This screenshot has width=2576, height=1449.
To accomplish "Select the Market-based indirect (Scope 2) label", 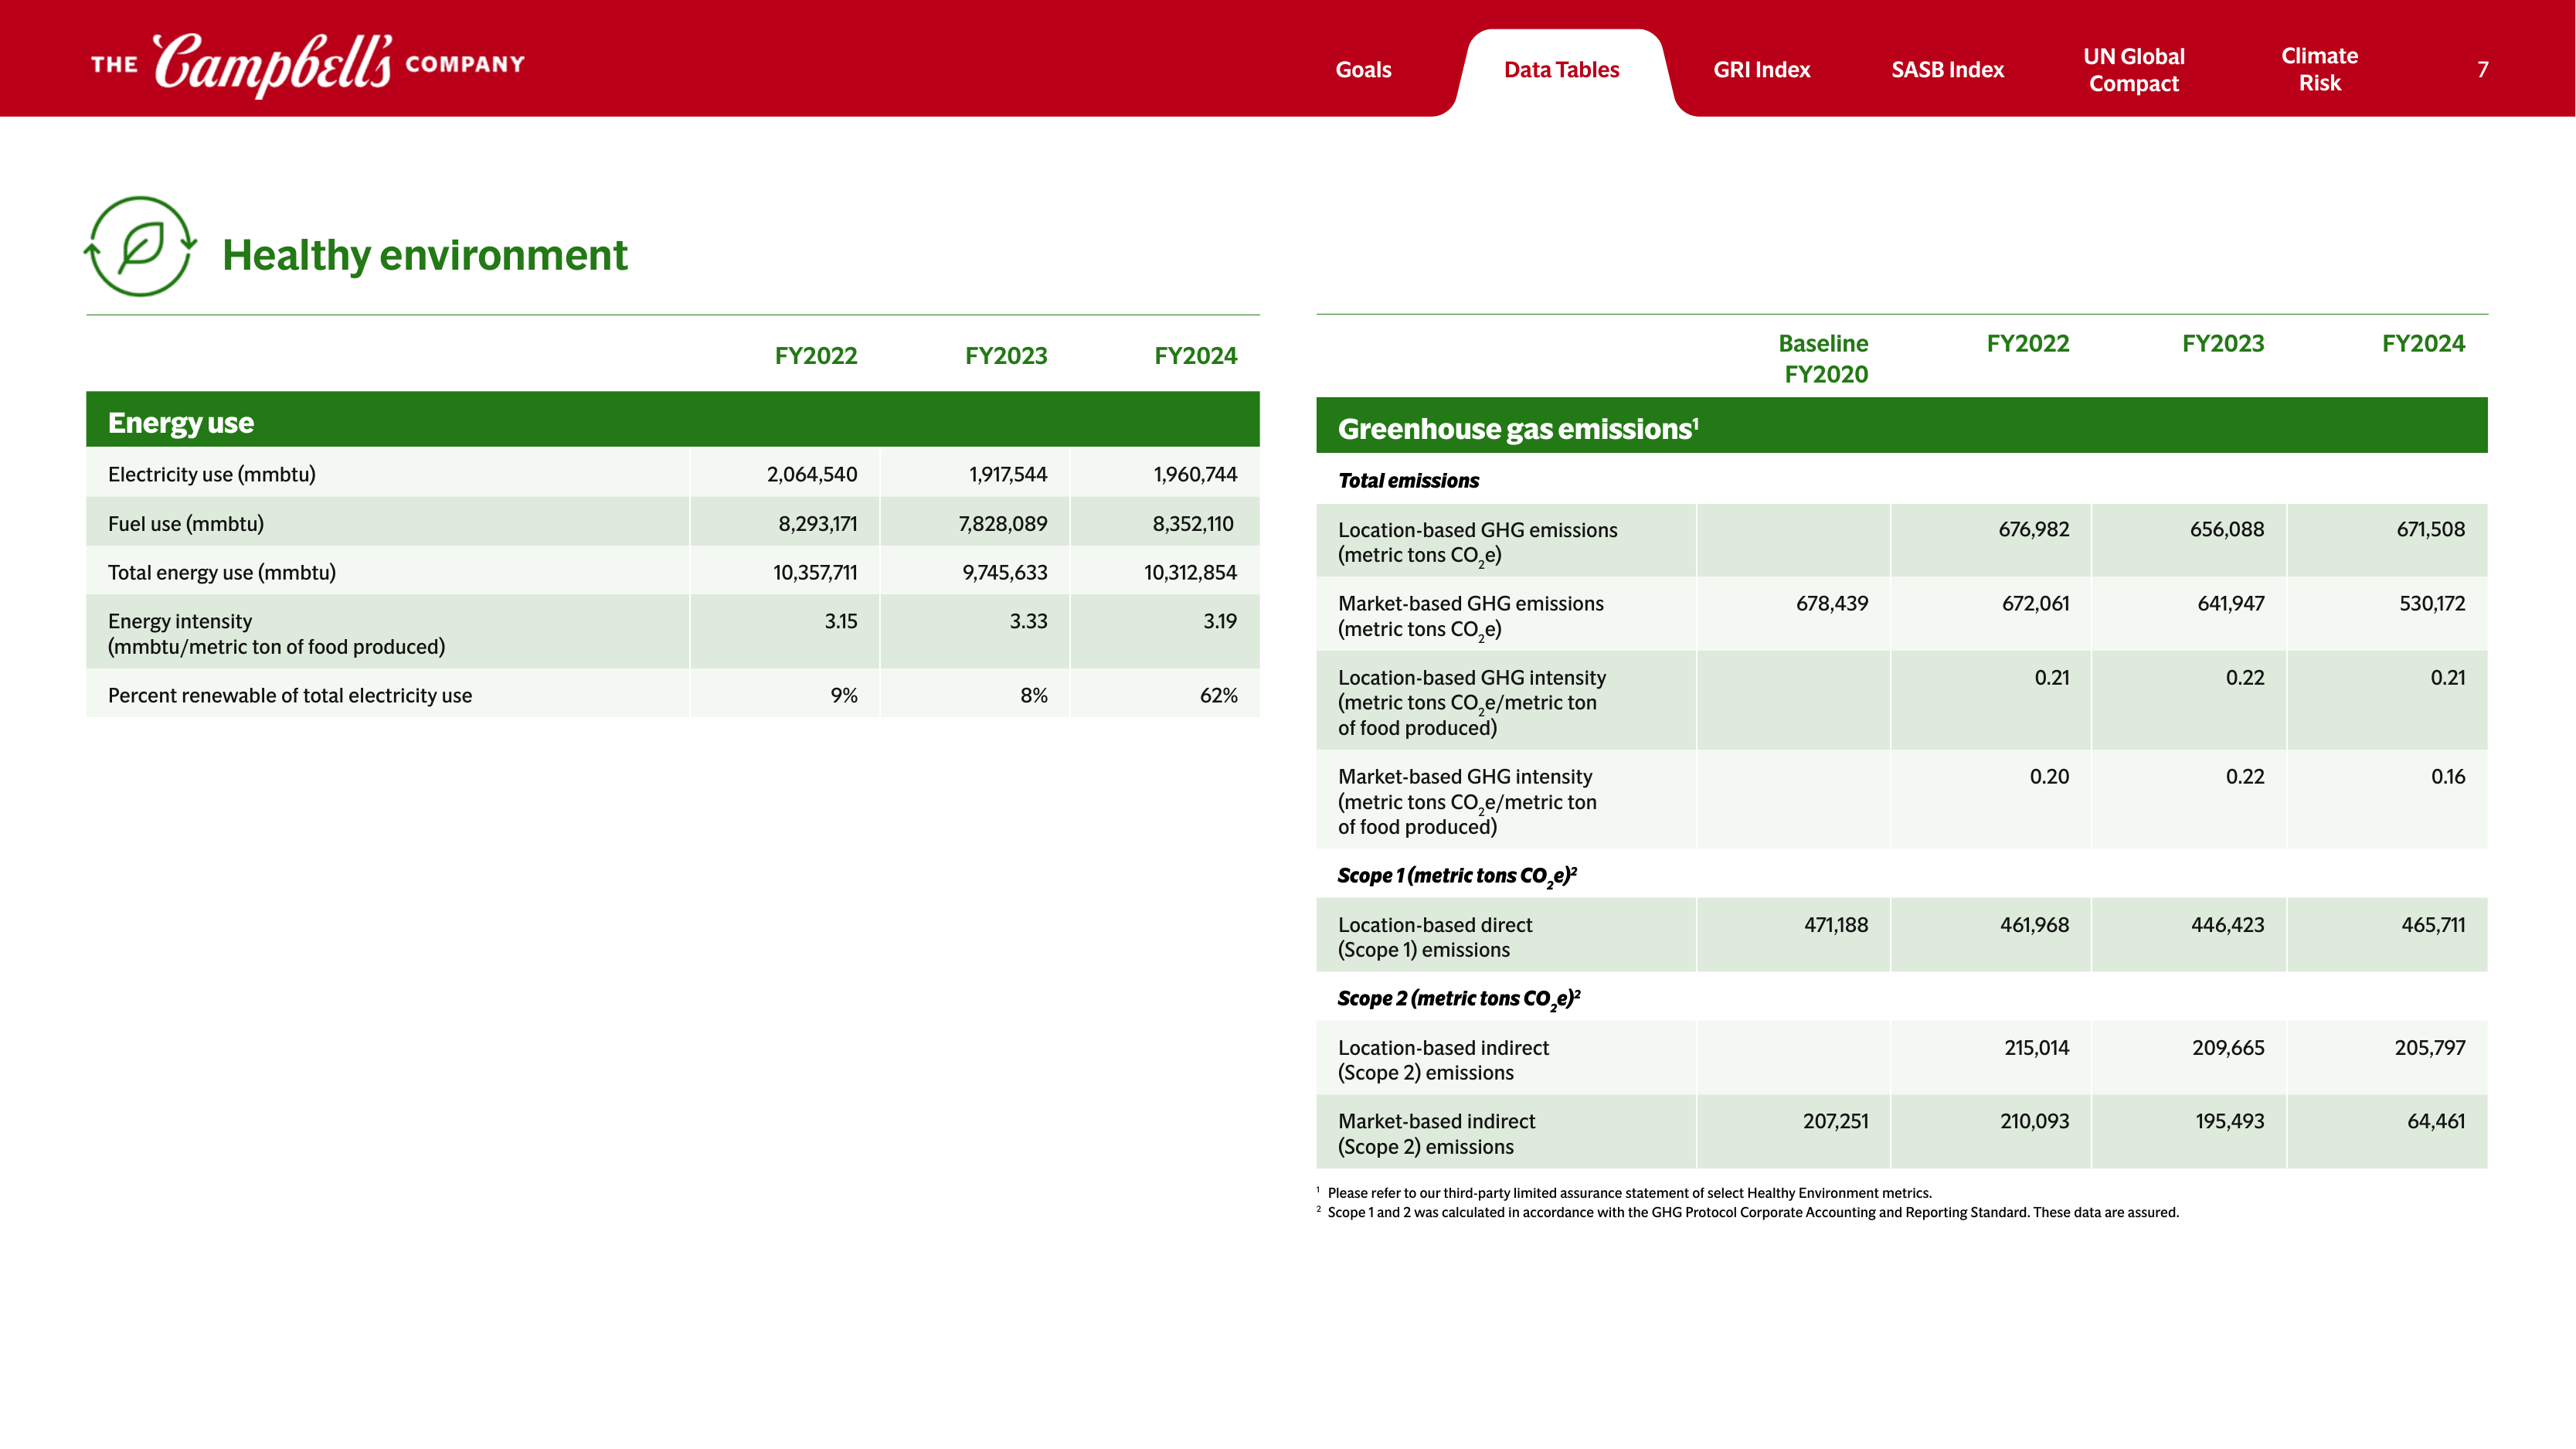I will tap(1436, 1134).
